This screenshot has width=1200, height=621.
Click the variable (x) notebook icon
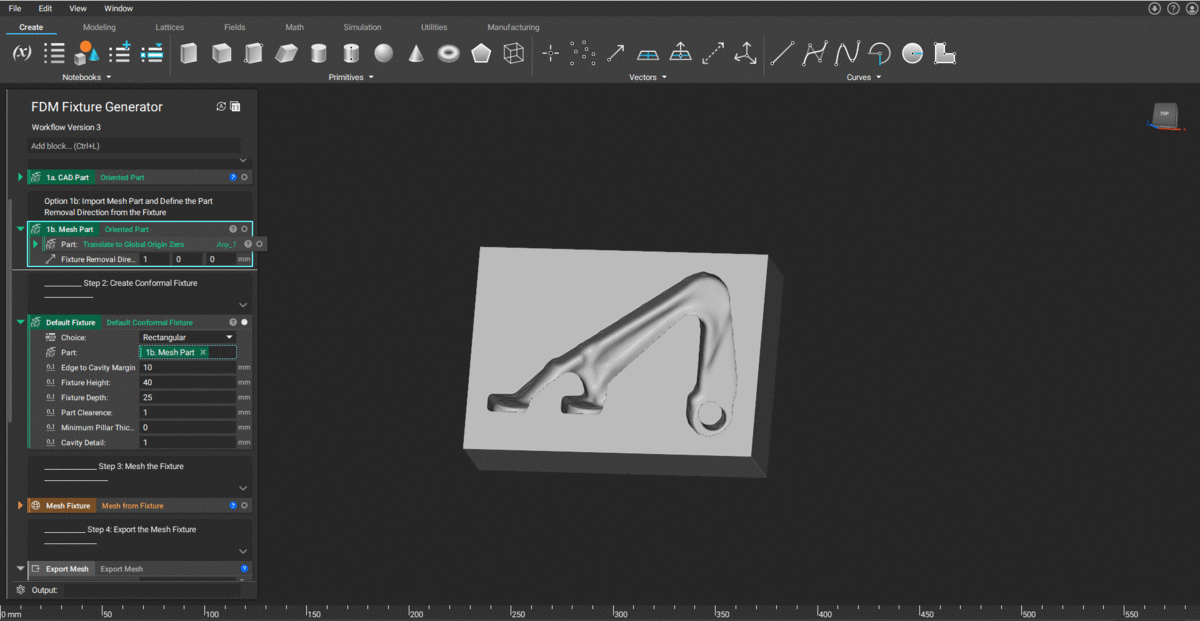tap(21, 53)
